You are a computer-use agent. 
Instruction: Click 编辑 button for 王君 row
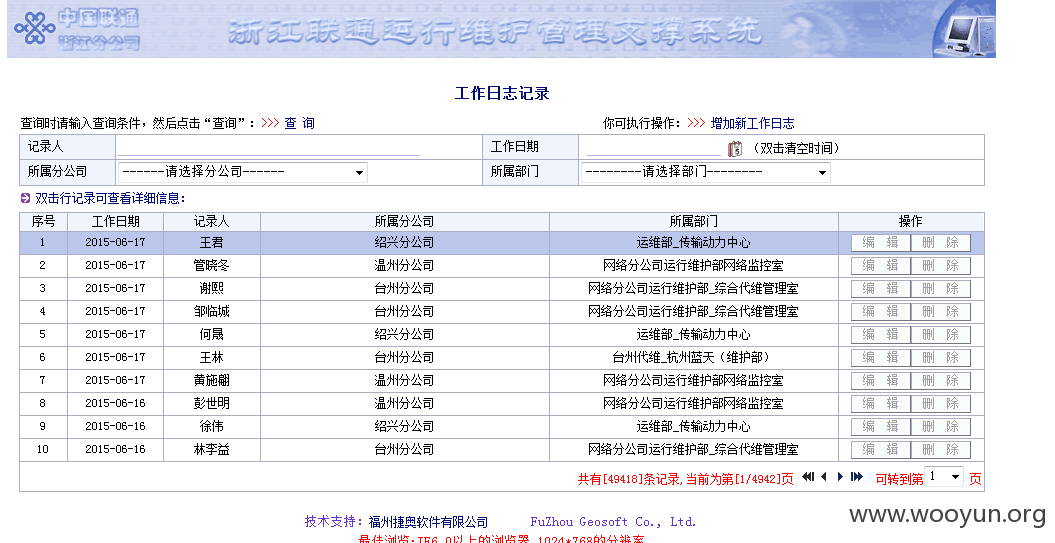[881, 243]
